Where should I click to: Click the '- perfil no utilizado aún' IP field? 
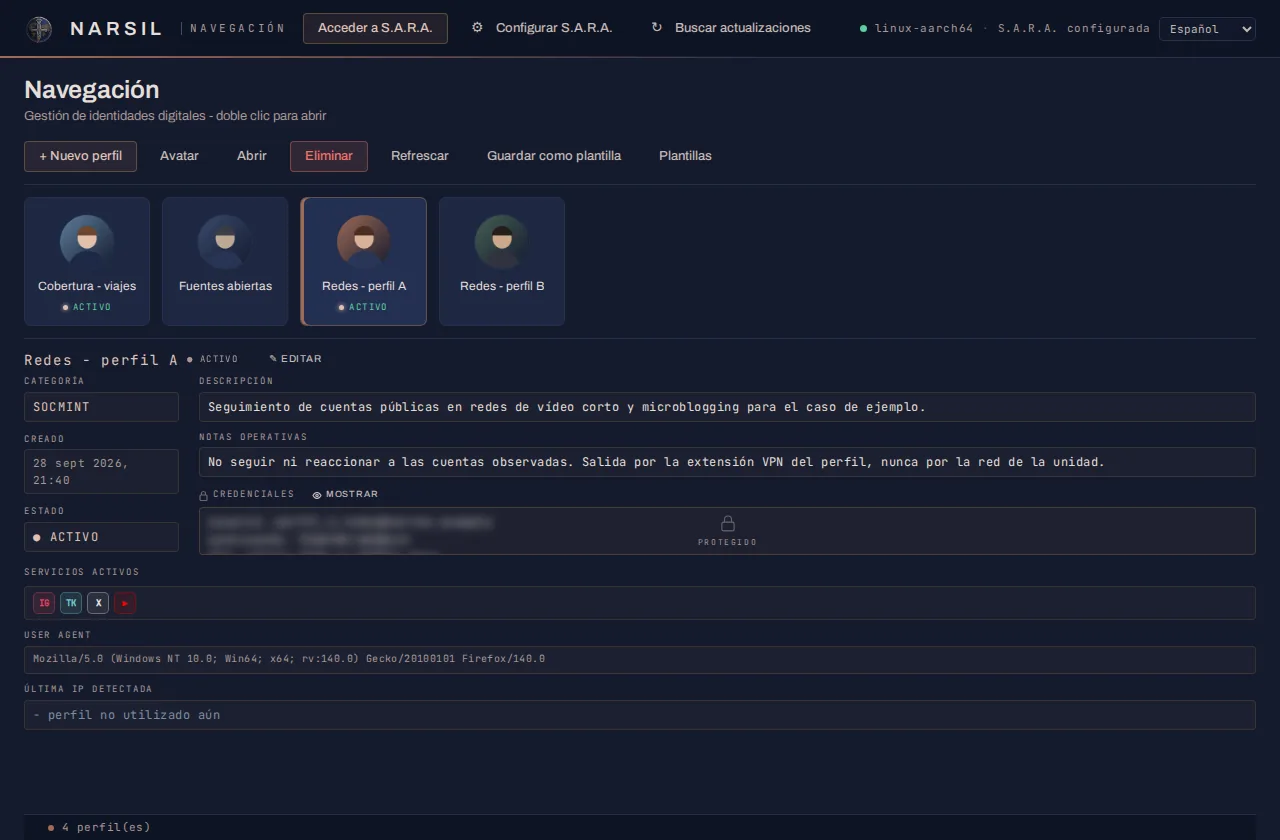tap(640, 715)
